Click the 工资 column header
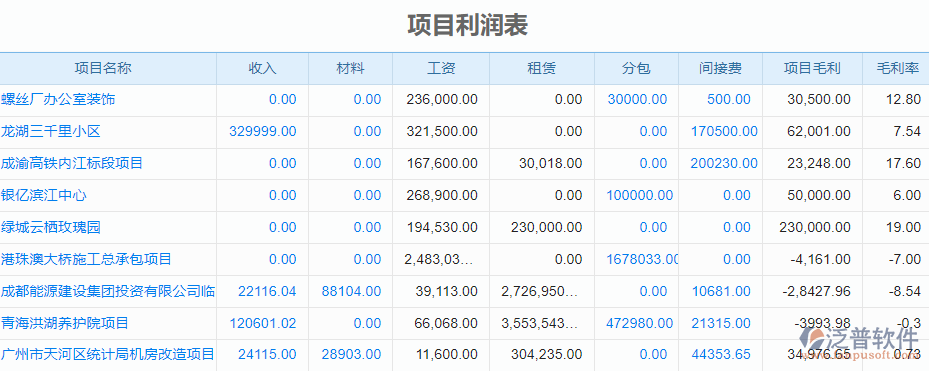The image size is (929, 371). click(x=441, y=69)
